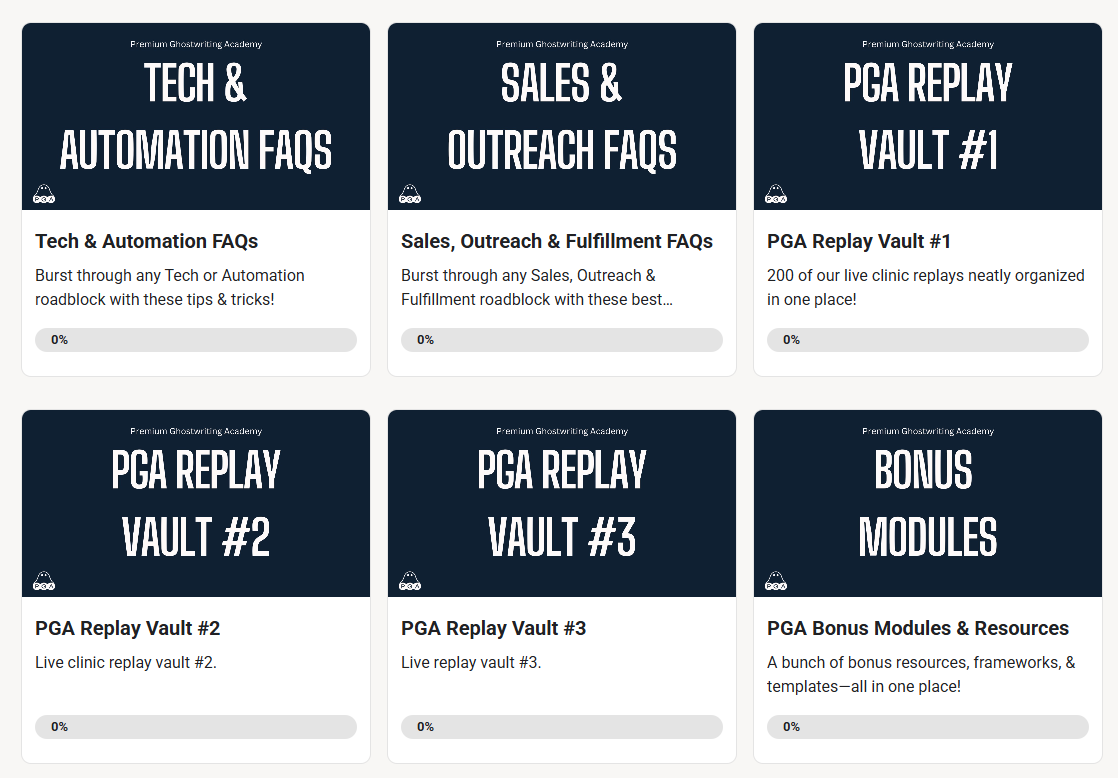The image size is (1118, 778).
Task: Open the PGA Replay Vault #2 banner image
Action: (x=196, y=503)
